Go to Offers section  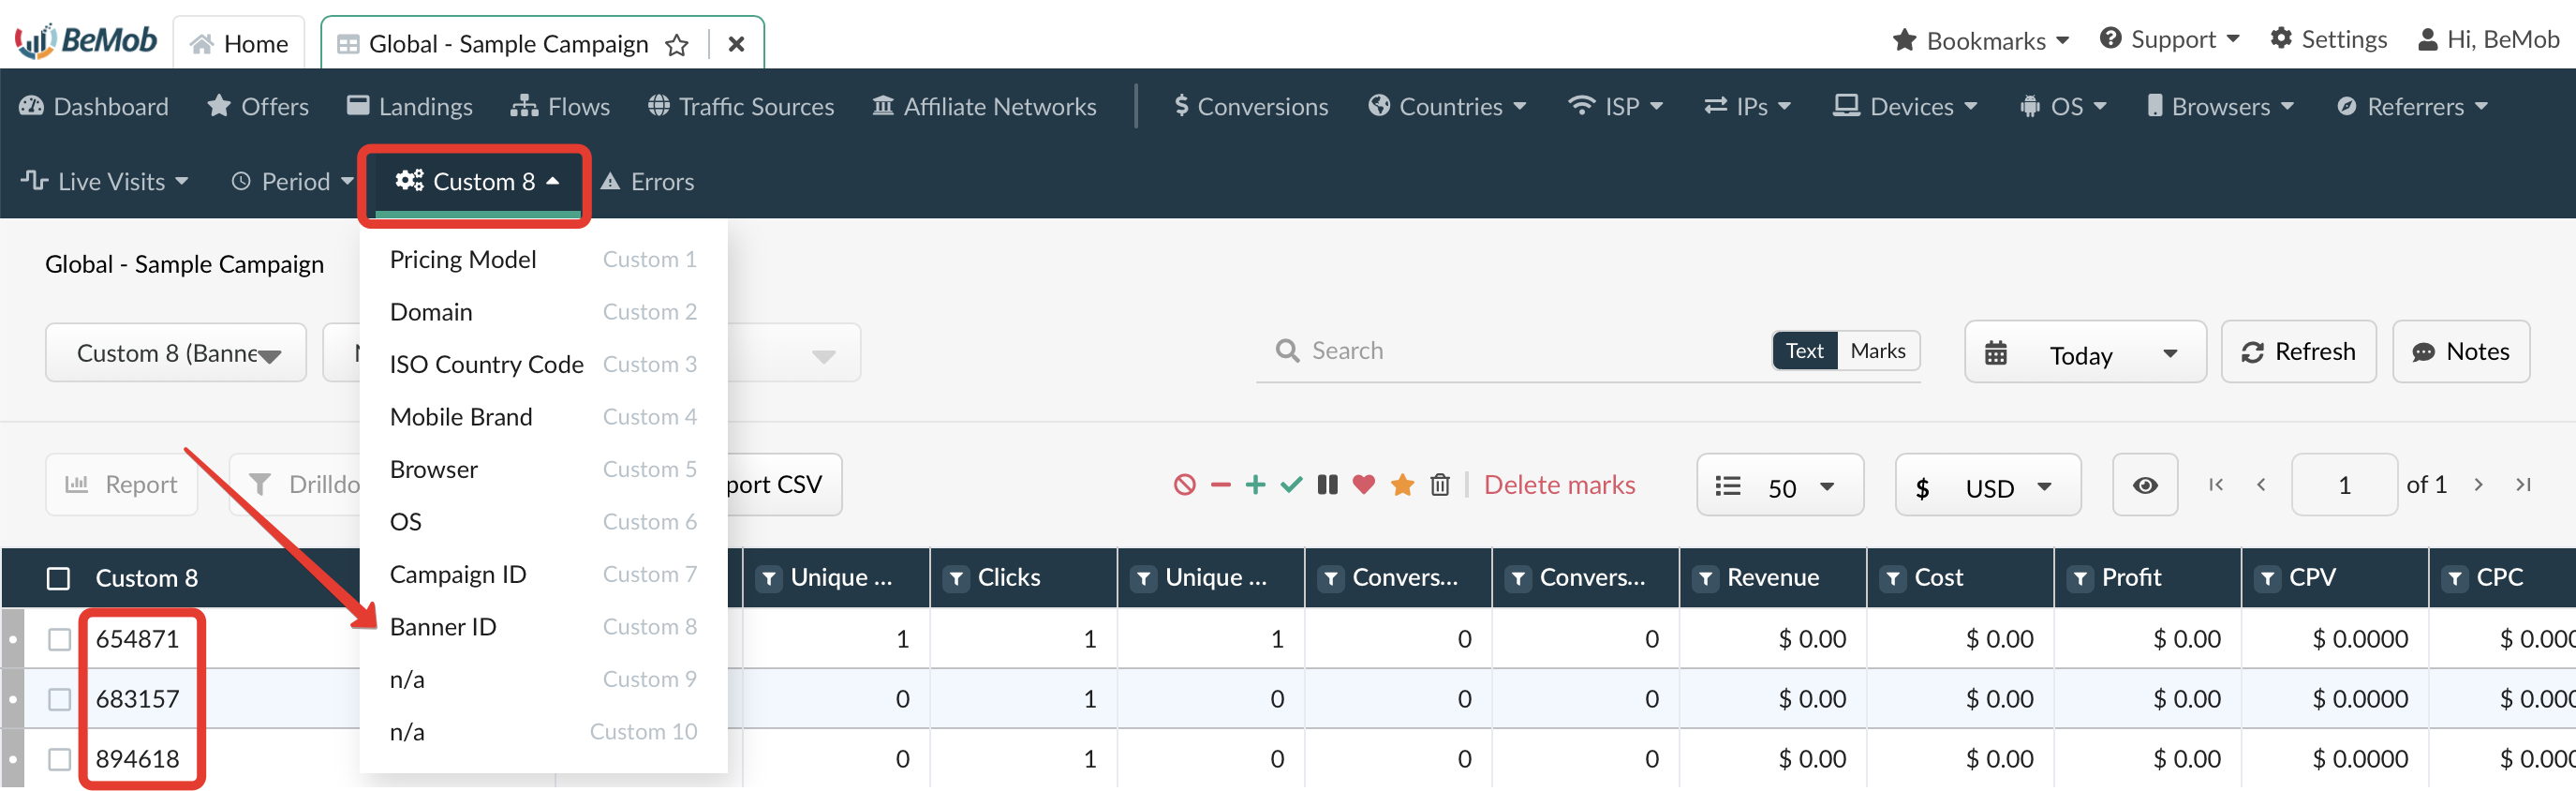click(x=258, y=107)
